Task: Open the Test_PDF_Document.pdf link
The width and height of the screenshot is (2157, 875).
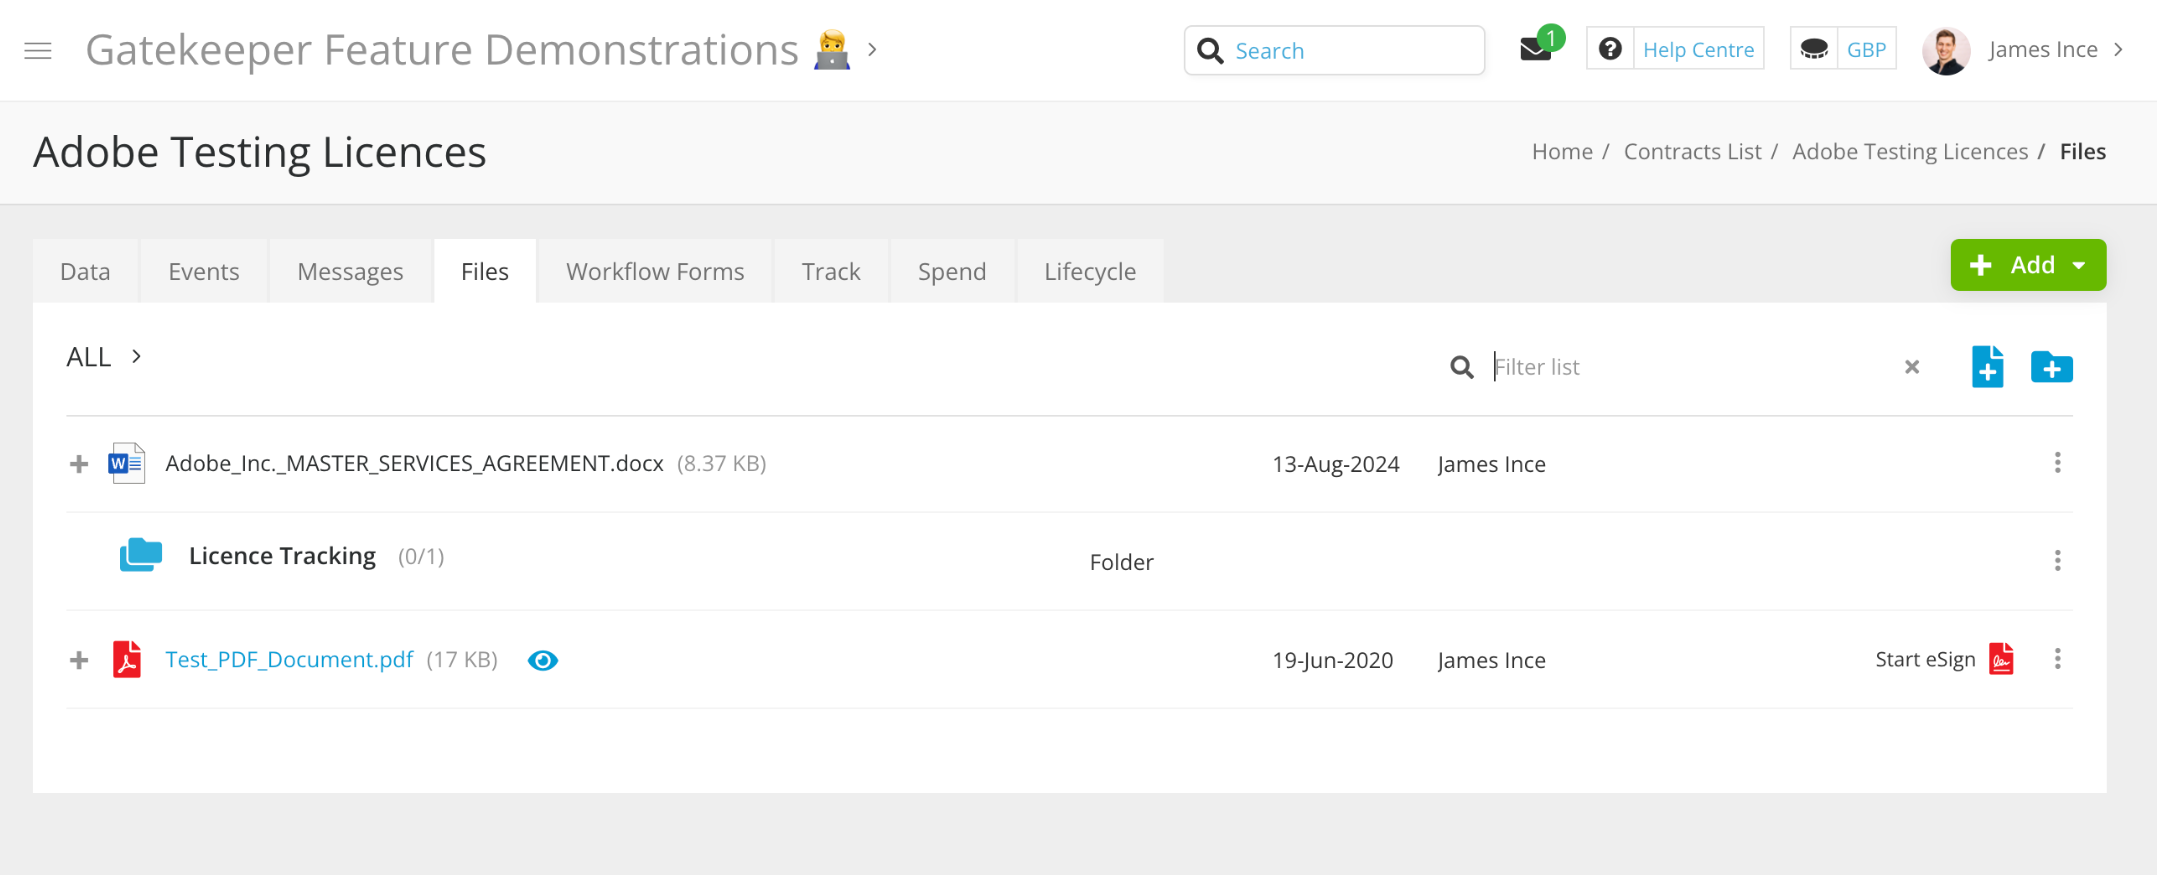Action: pyautogui.click(x=289, y=660)
